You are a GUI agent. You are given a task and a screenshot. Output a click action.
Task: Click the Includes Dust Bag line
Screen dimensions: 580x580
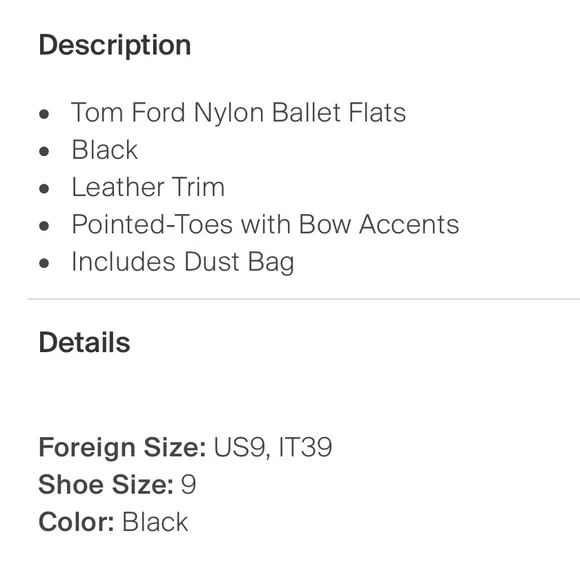[x=183, y=262]
